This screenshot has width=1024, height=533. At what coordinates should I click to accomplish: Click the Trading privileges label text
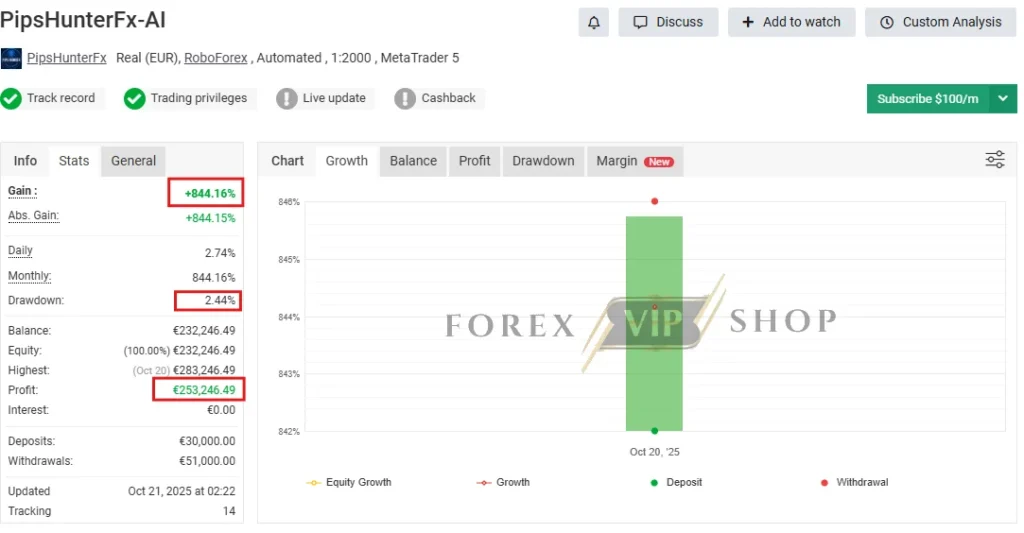[199, 98]
